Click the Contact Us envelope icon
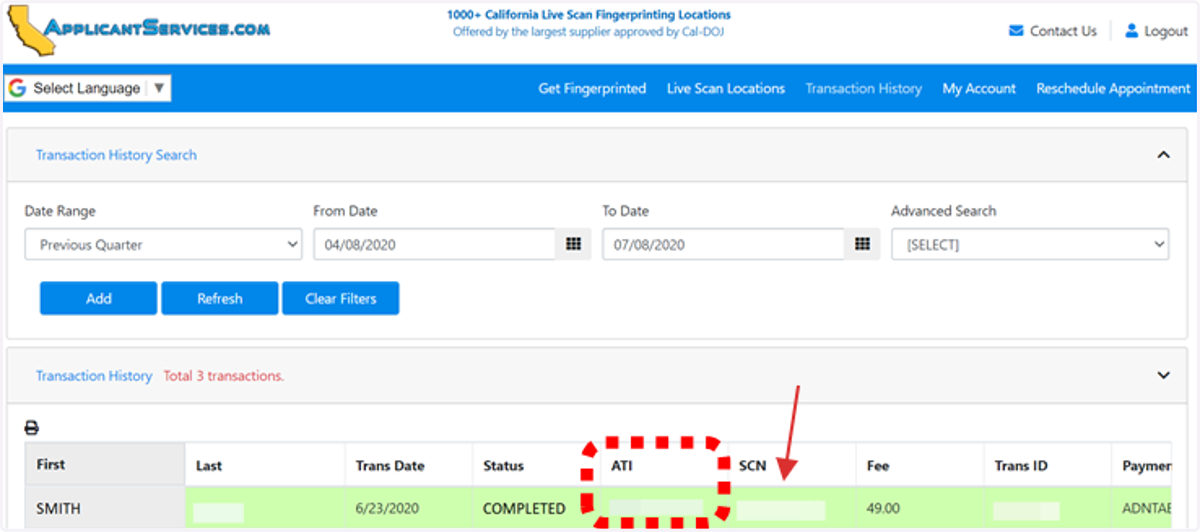This screenshot has height=532, width=1200. point(1016,31)
